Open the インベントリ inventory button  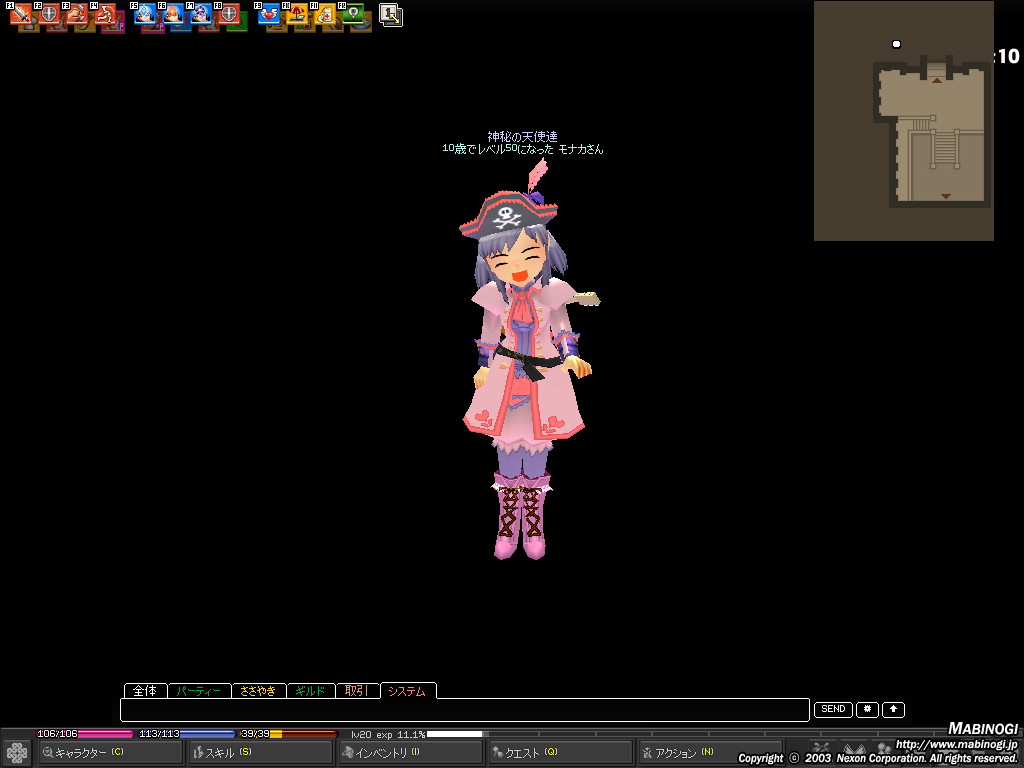(409, 752)
